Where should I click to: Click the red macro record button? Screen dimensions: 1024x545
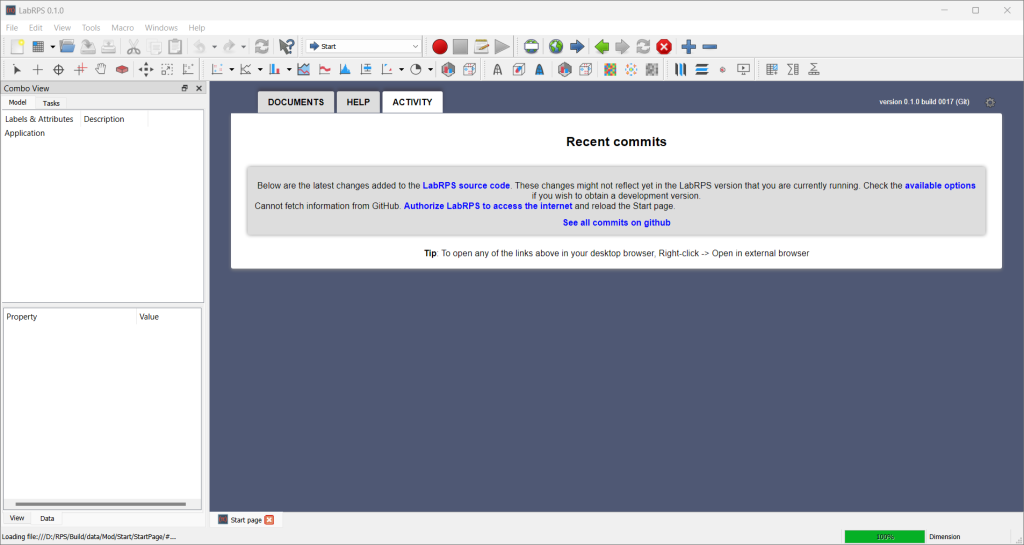440,47
